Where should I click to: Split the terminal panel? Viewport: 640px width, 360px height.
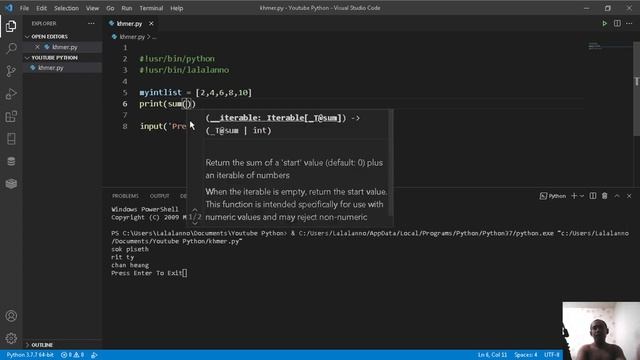[x=593, y=196]
